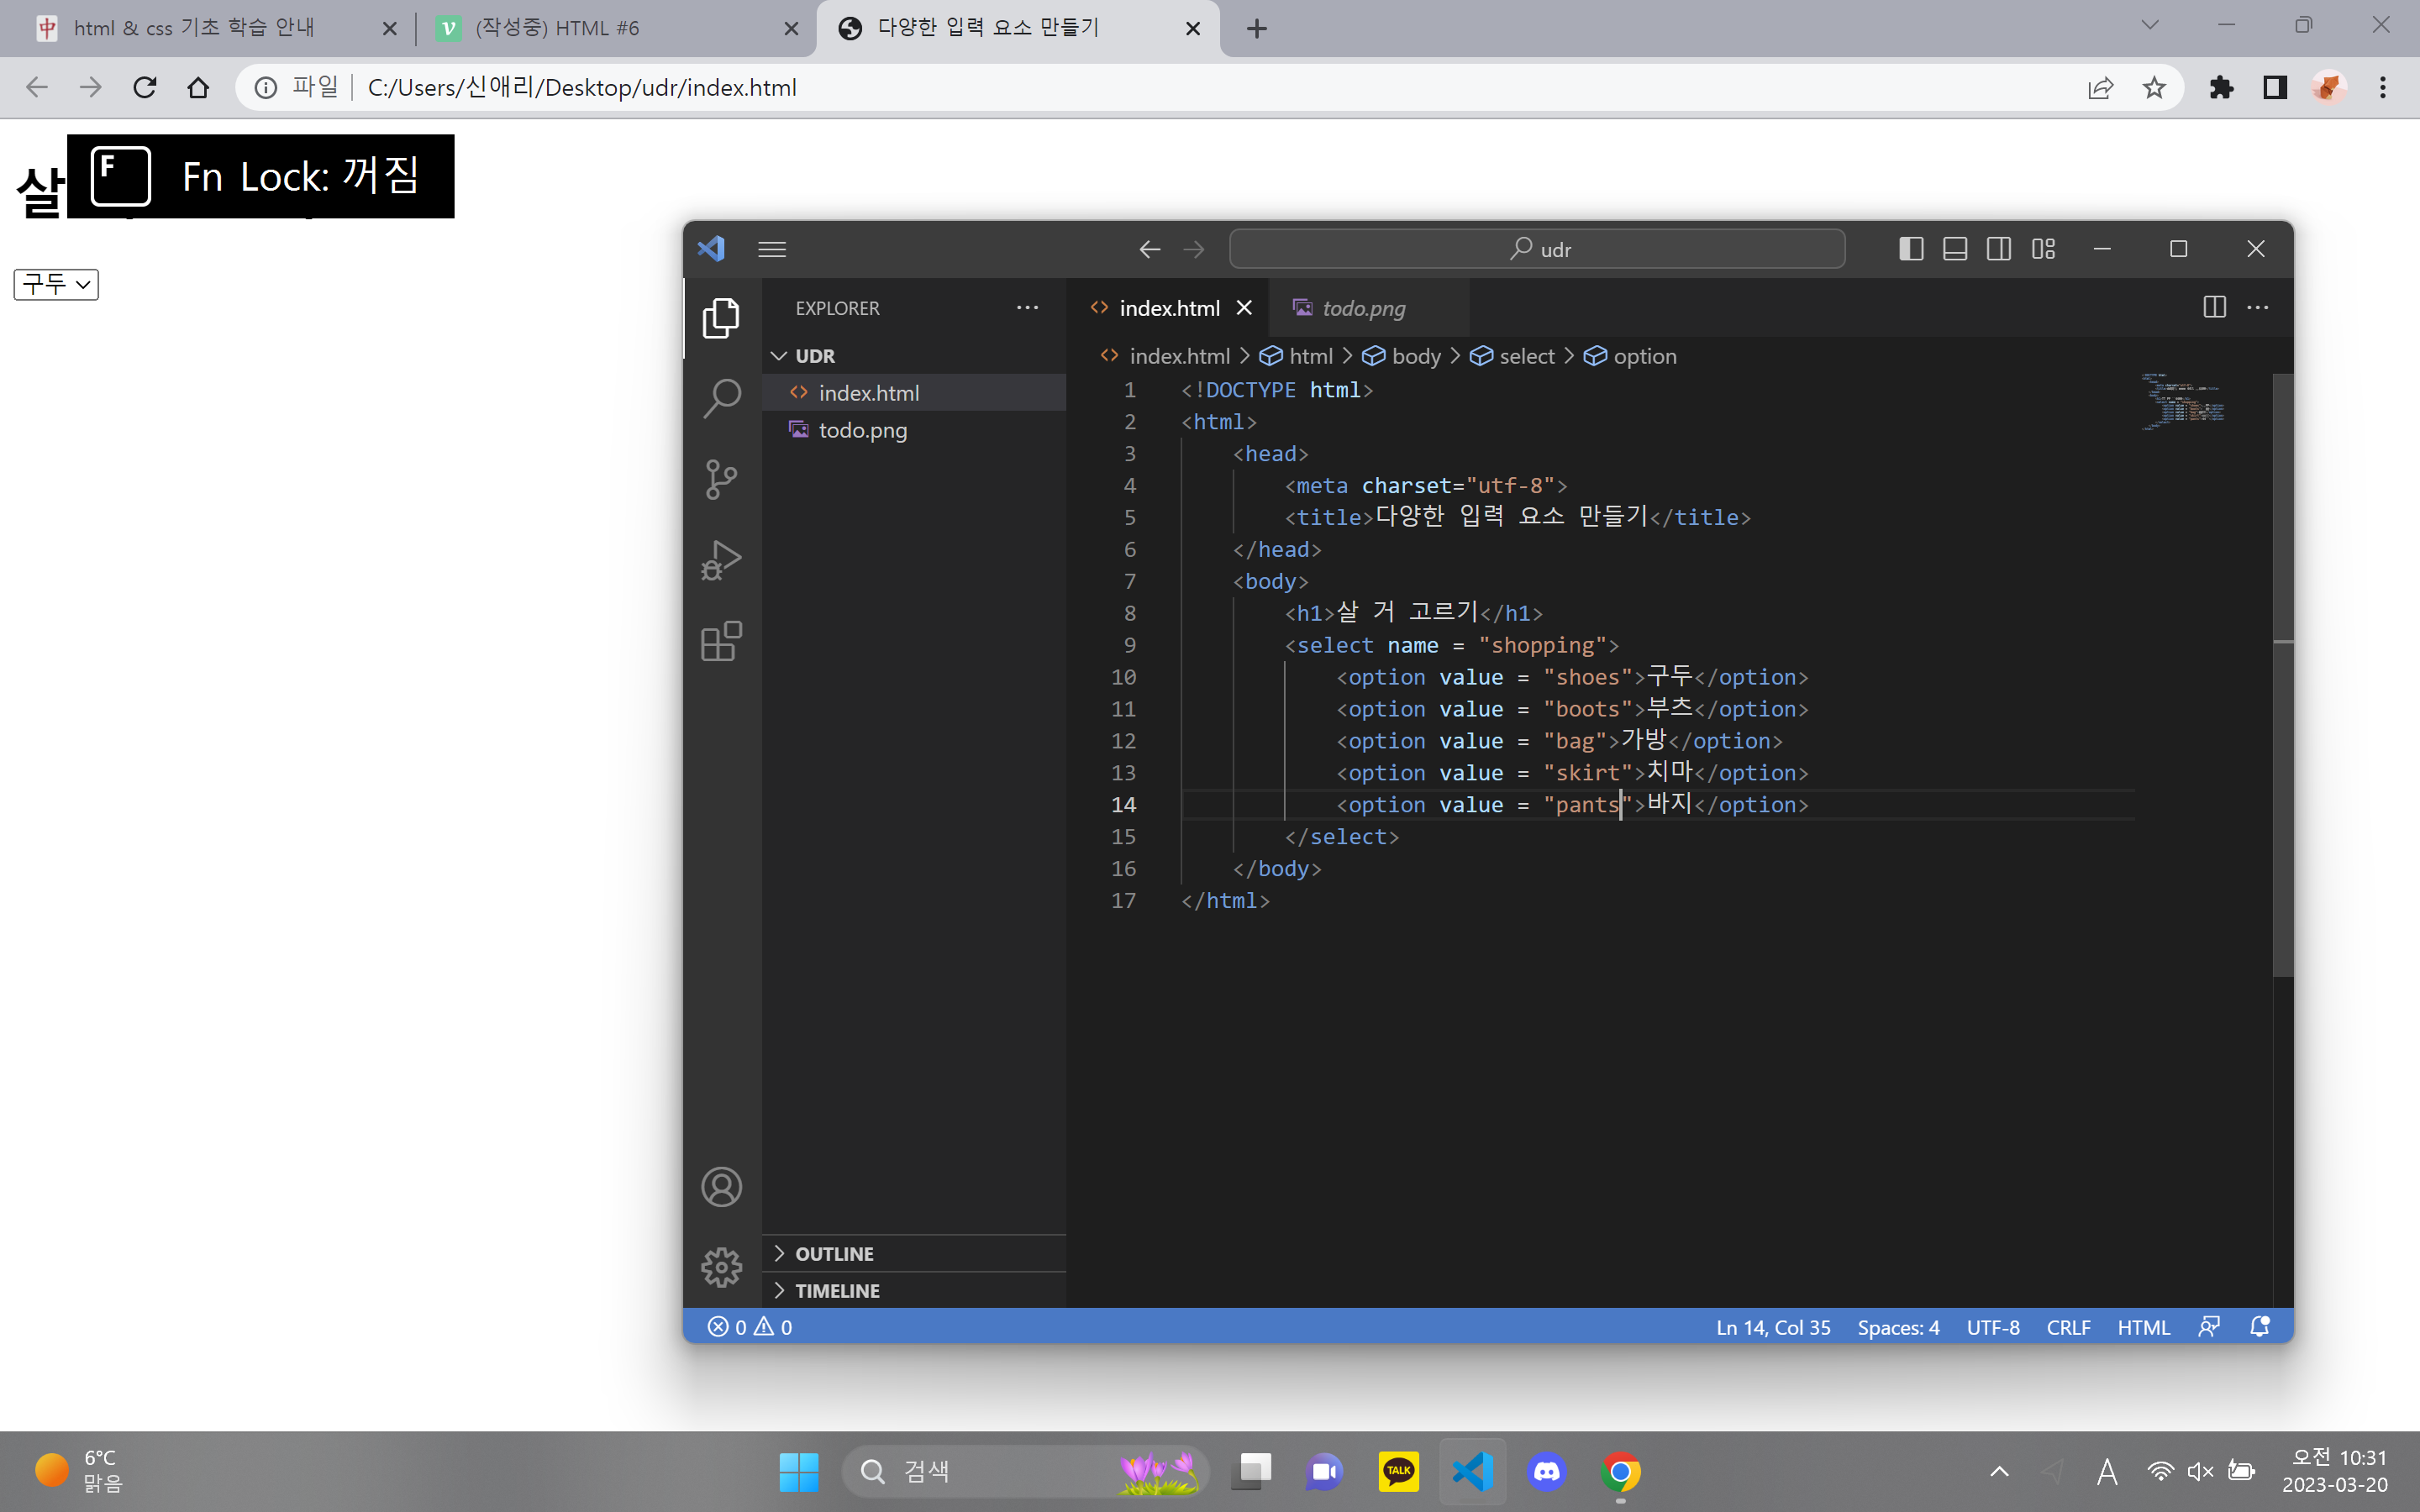Open KakaoTalk from the taskbar
Viewport: 2420px width, 1512px height.
pos(1398,1471)
